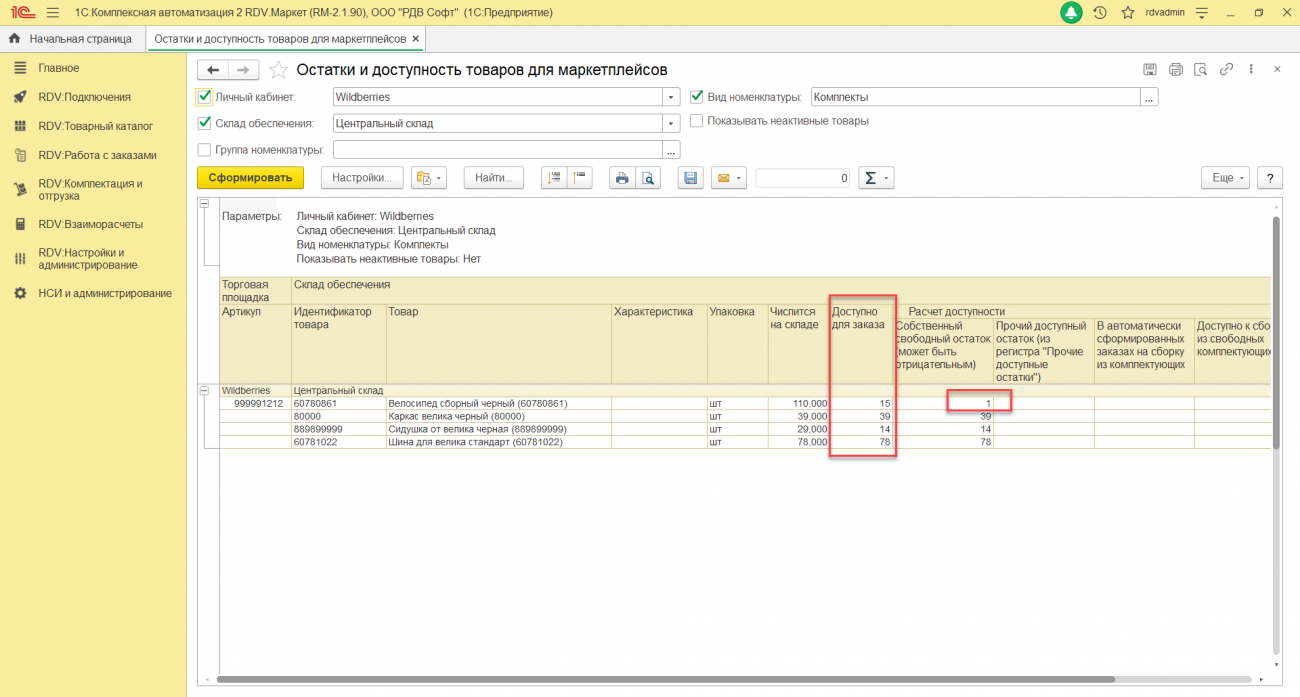Click the green notifications bell icon
Viewport: 1300px width, 697px height.
click(x=1071, y=12)
